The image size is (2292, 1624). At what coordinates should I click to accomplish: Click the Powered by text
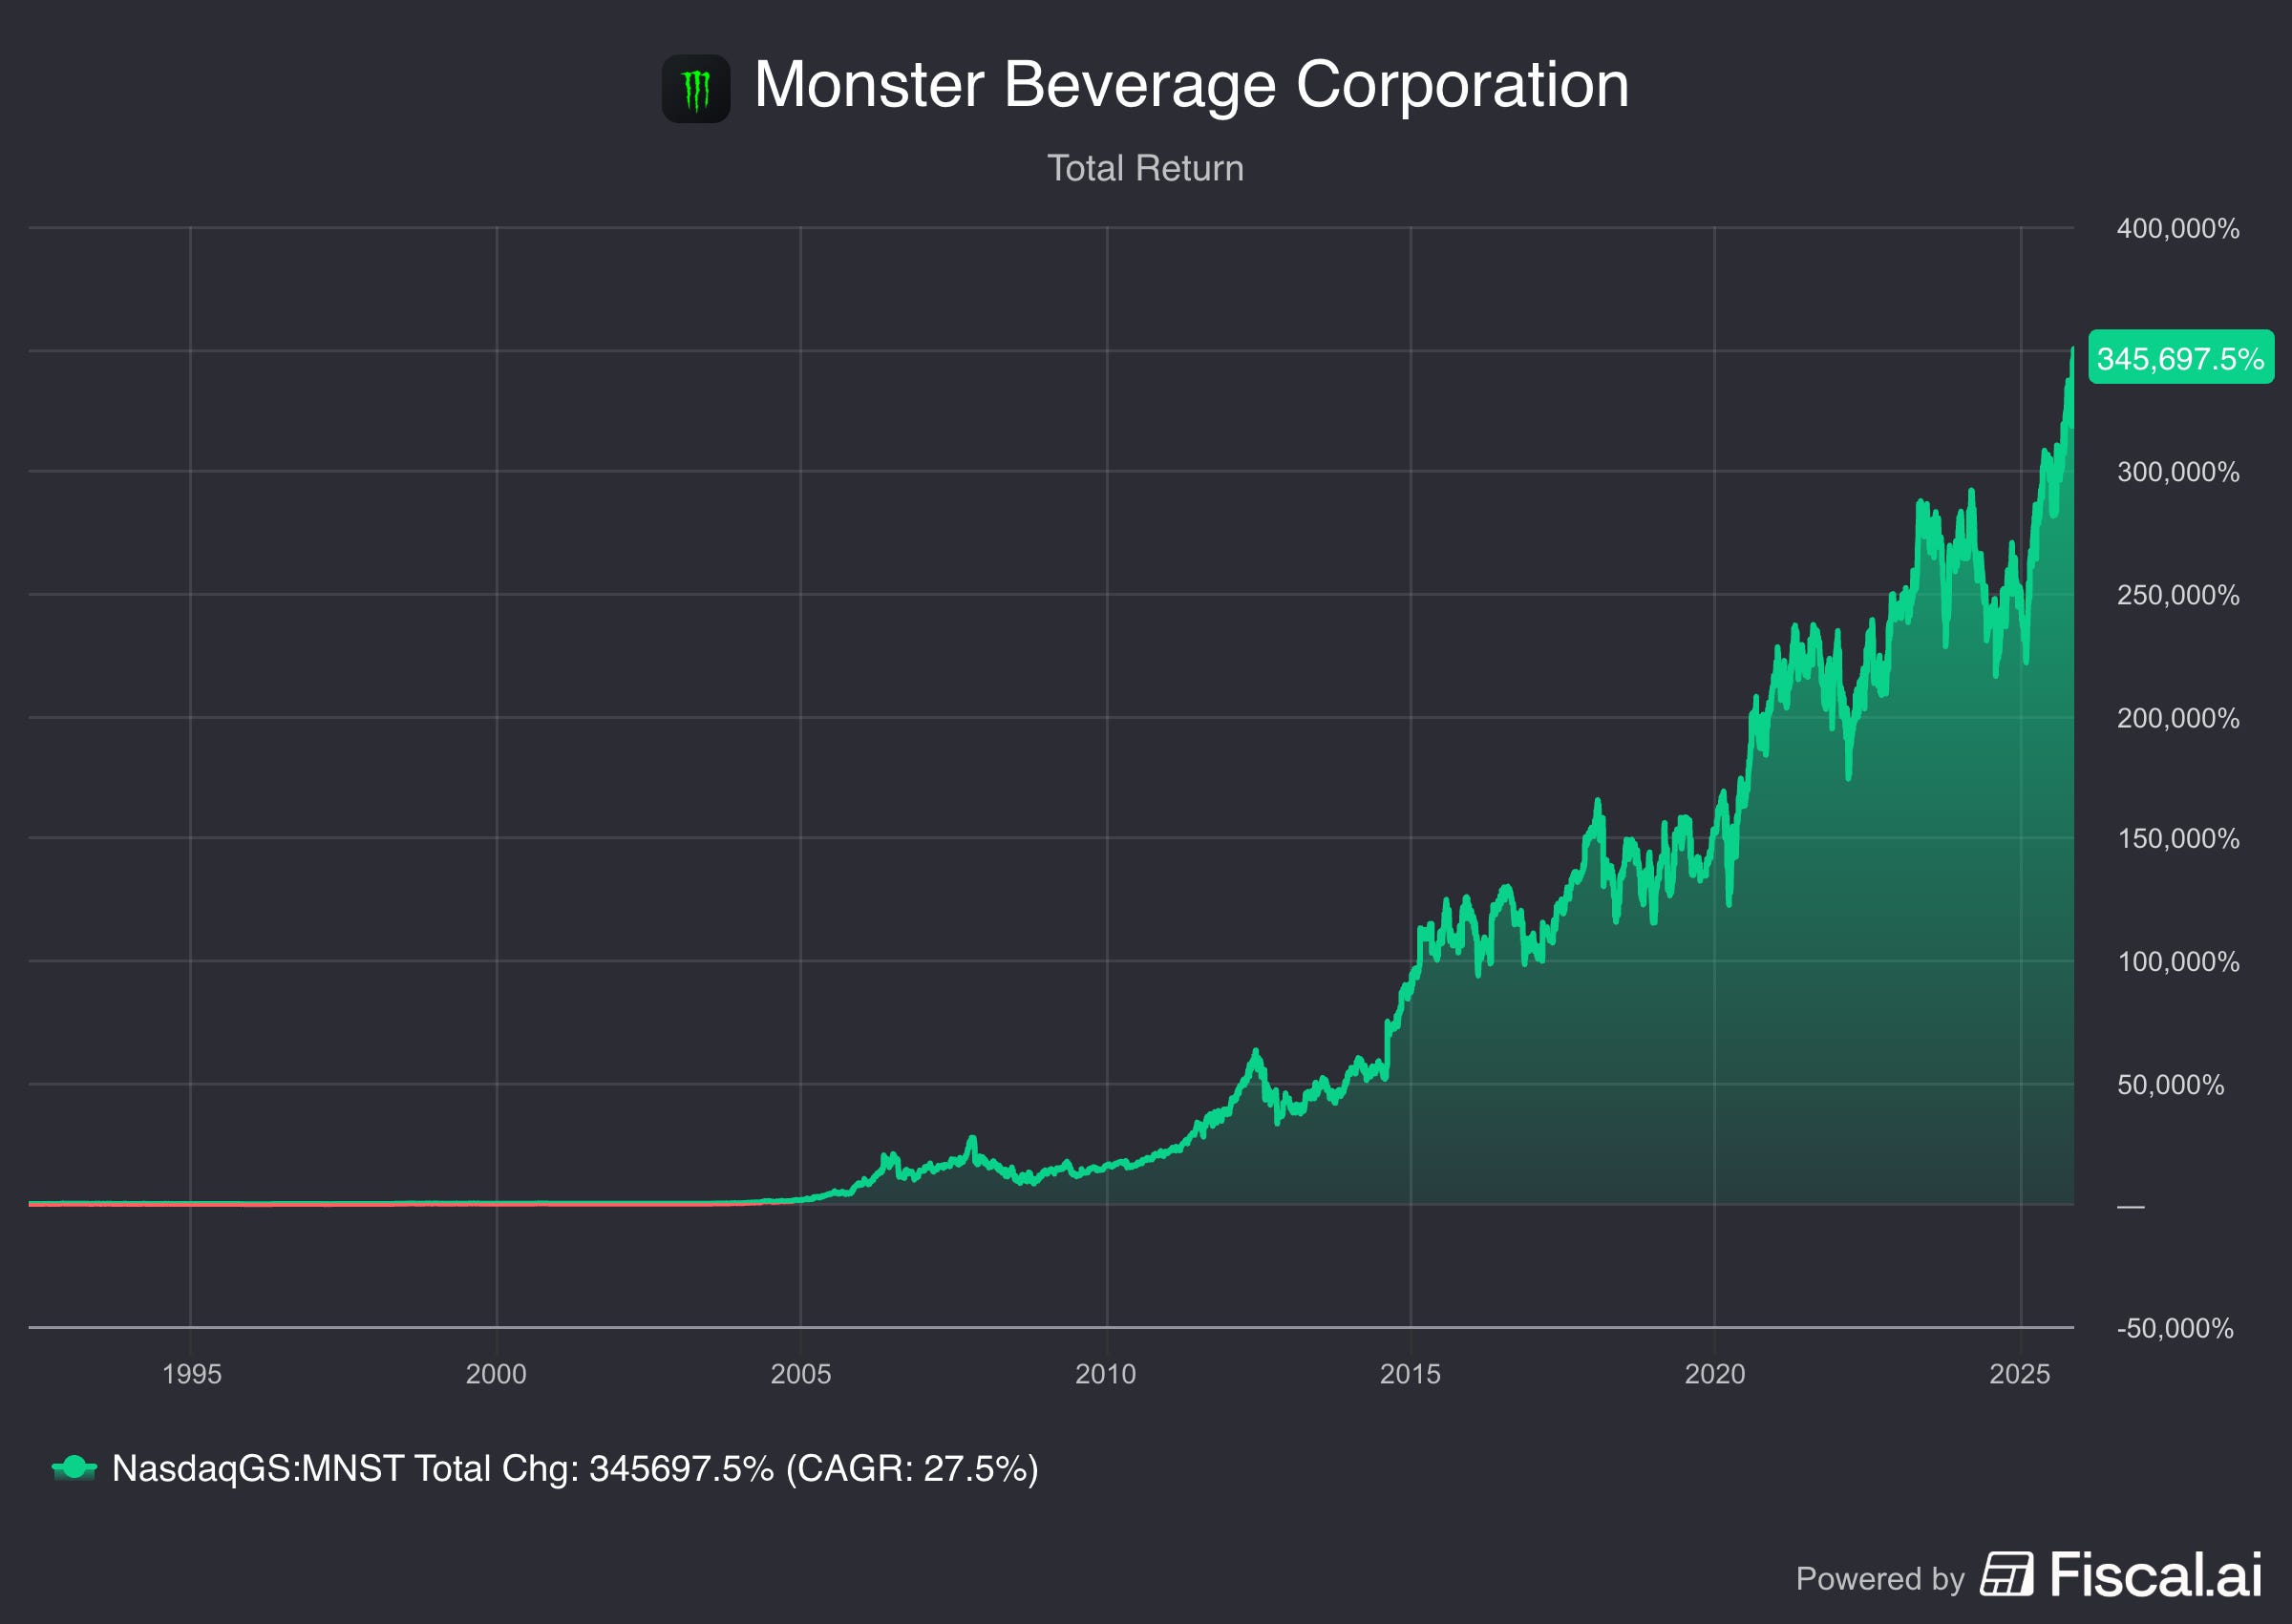1880,1578
